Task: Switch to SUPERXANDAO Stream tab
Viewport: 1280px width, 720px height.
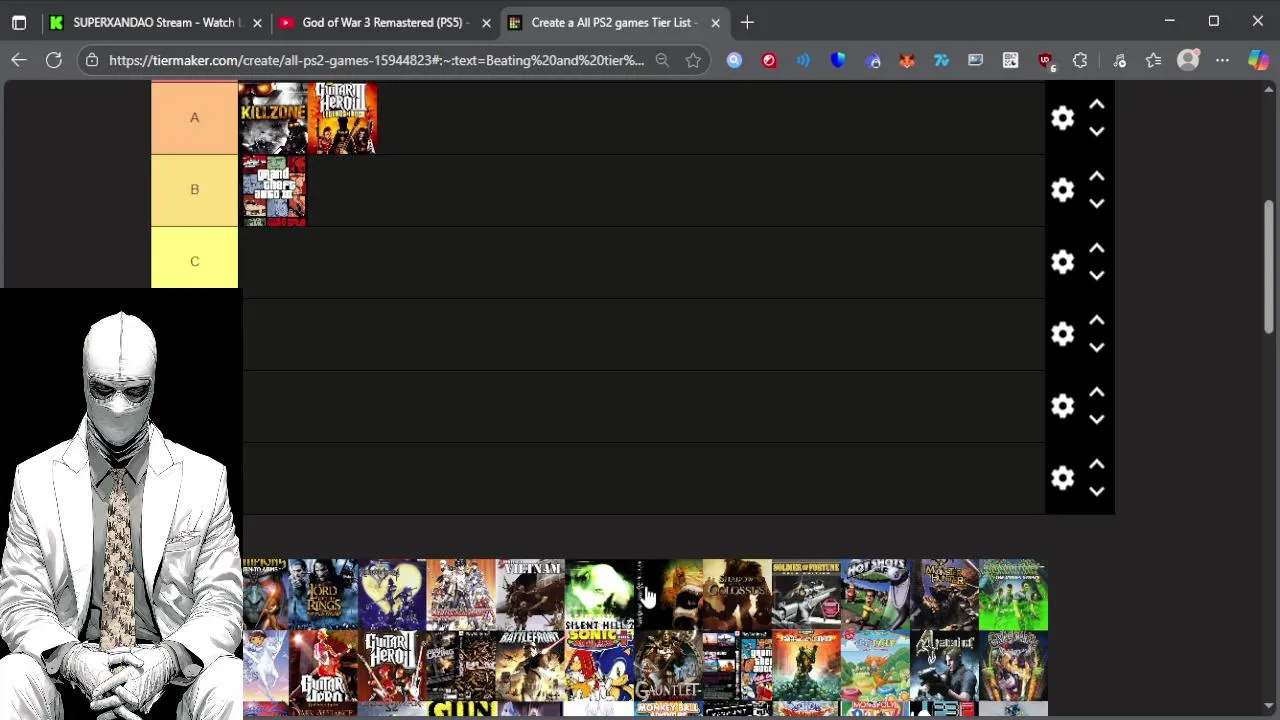Action: (x=156, y=22)
